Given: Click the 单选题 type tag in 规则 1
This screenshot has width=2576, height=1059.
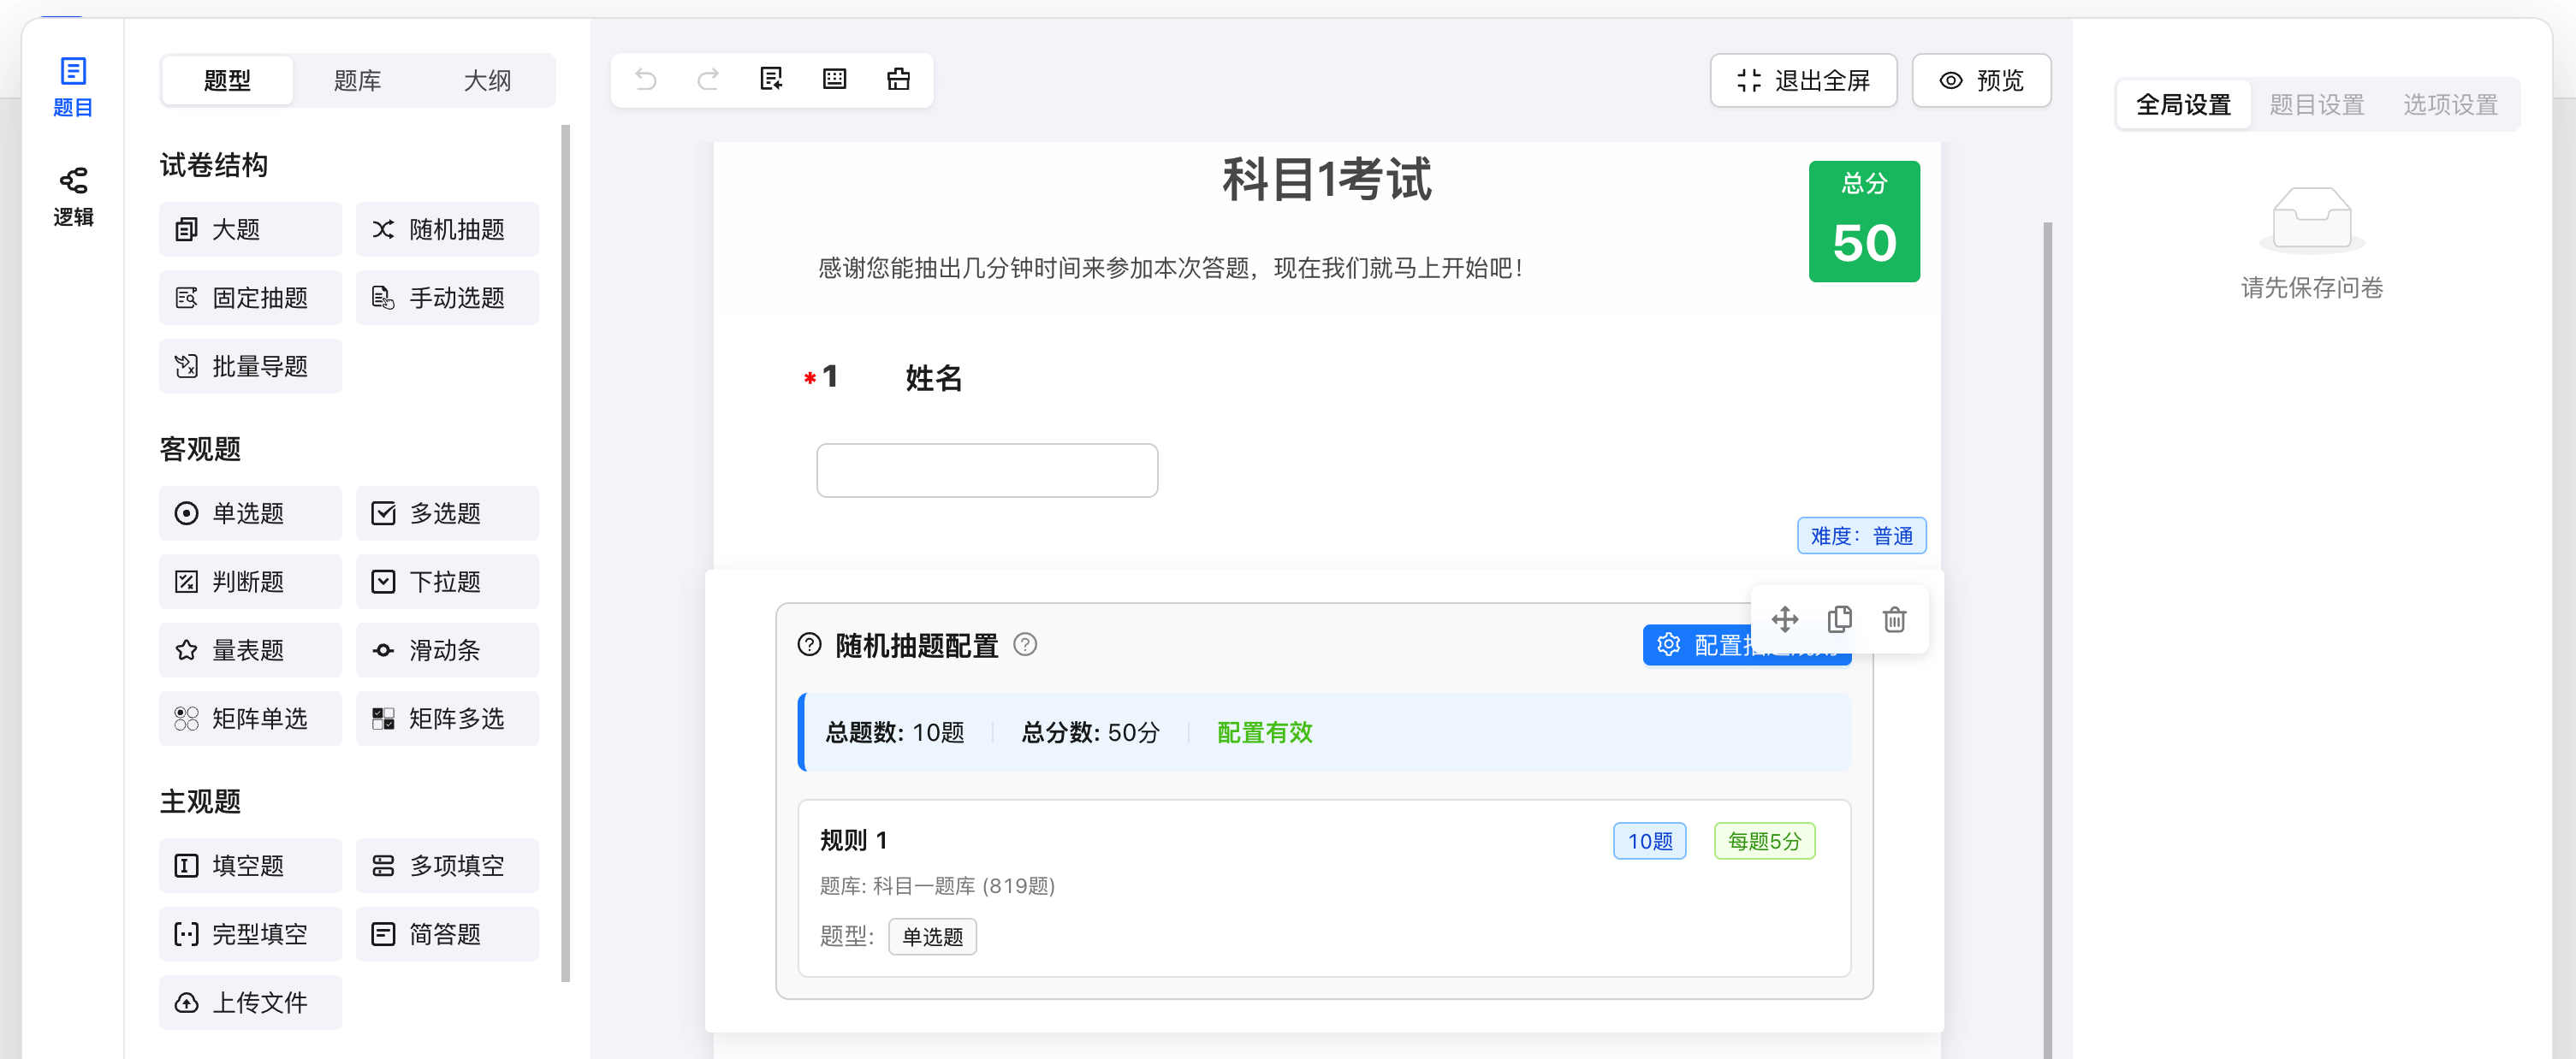Looking at the screenshot, I should click(932, 936).
